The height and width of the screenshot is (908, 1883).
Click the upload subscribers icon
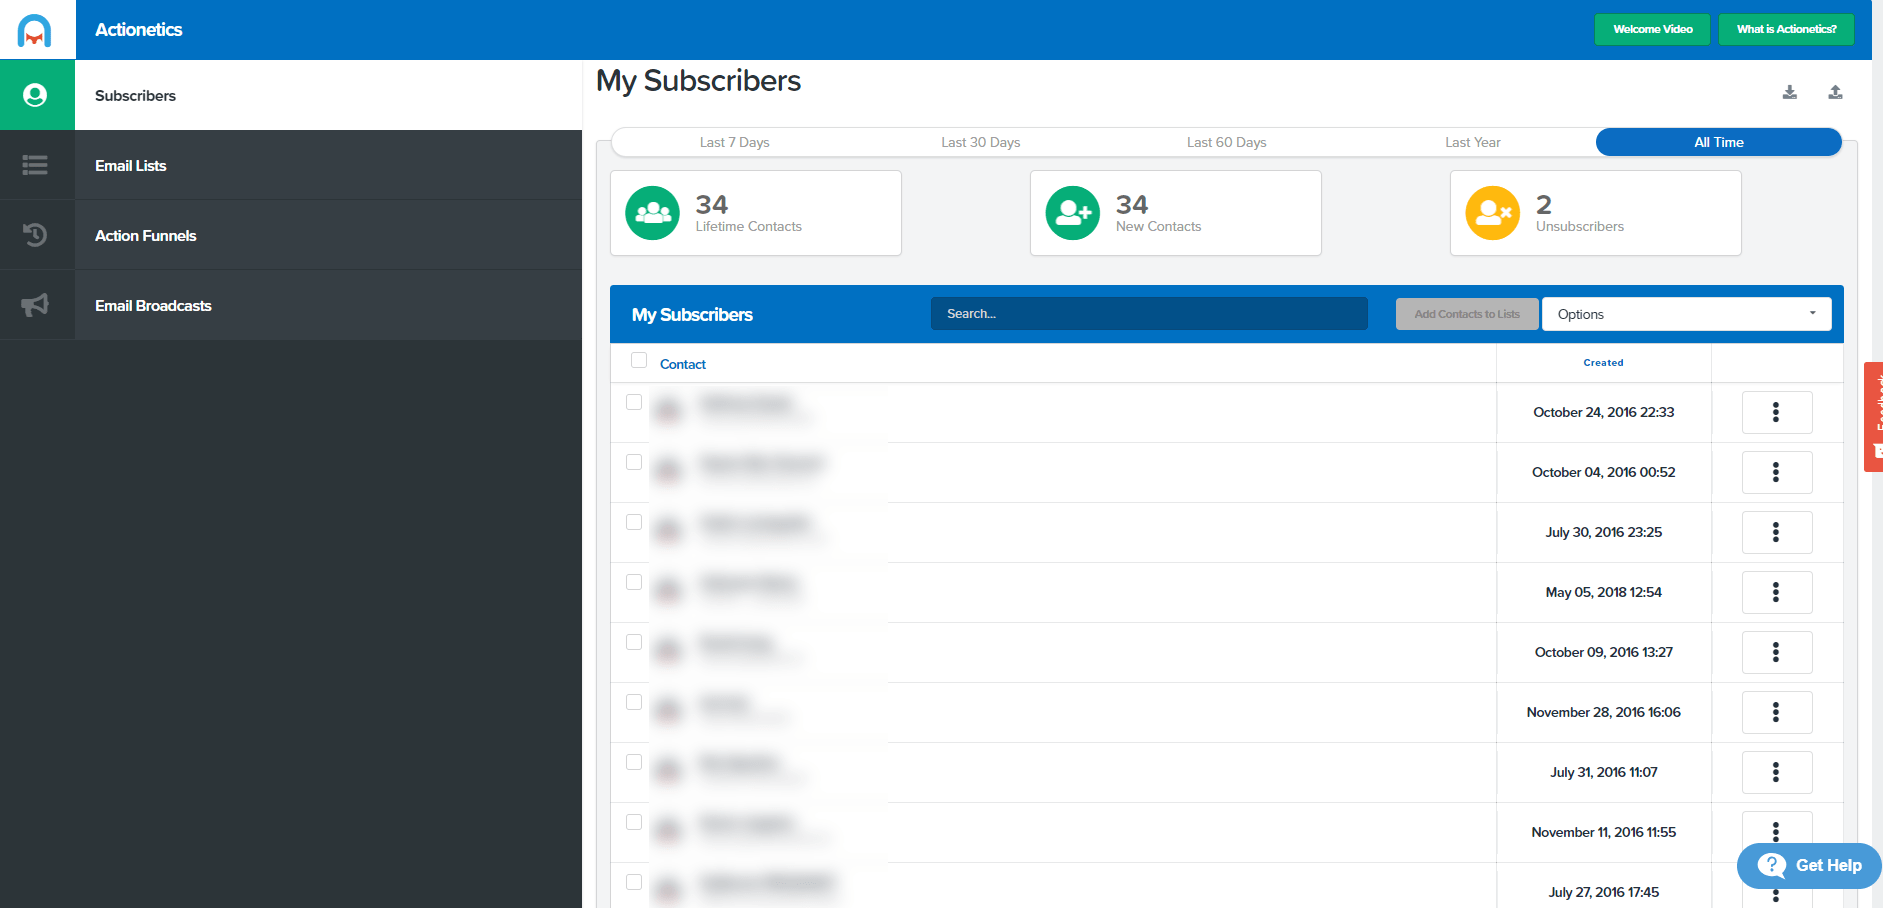1835,92
